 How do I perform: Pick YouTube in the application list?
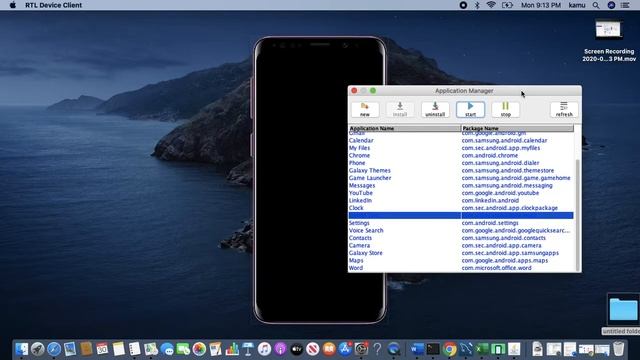coord(461,193)
